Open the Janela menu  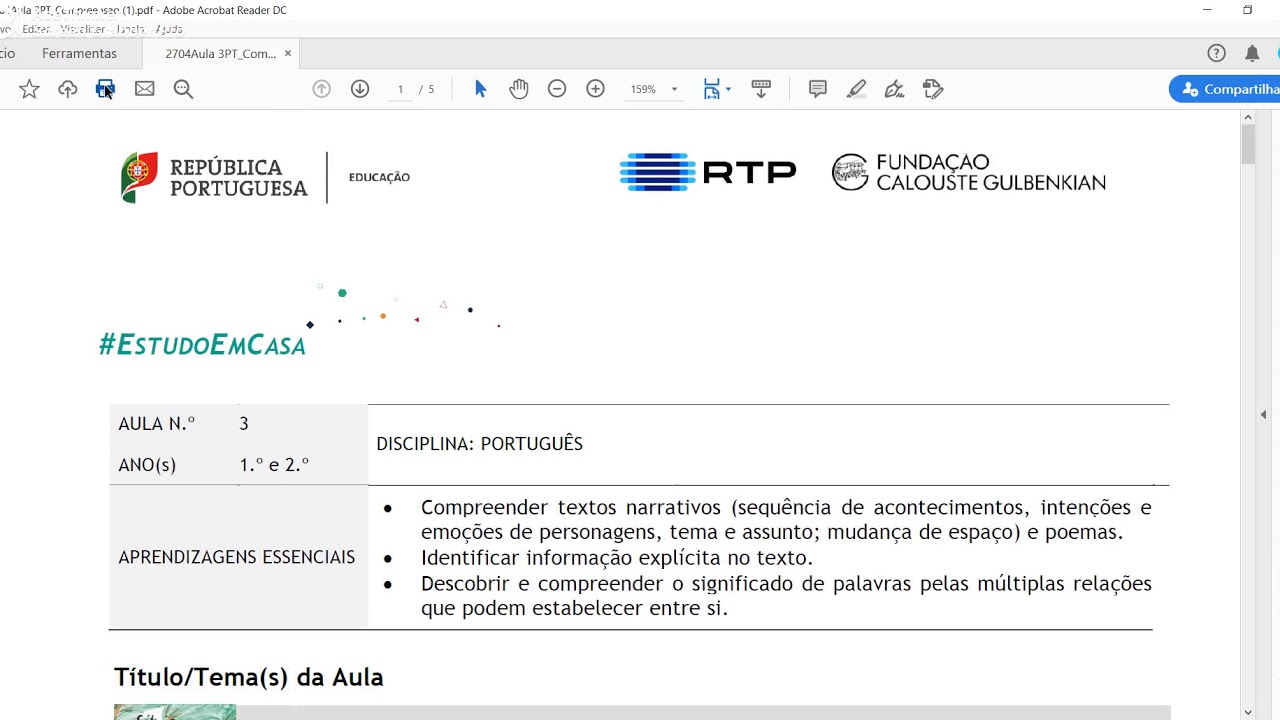pos(130,29)
